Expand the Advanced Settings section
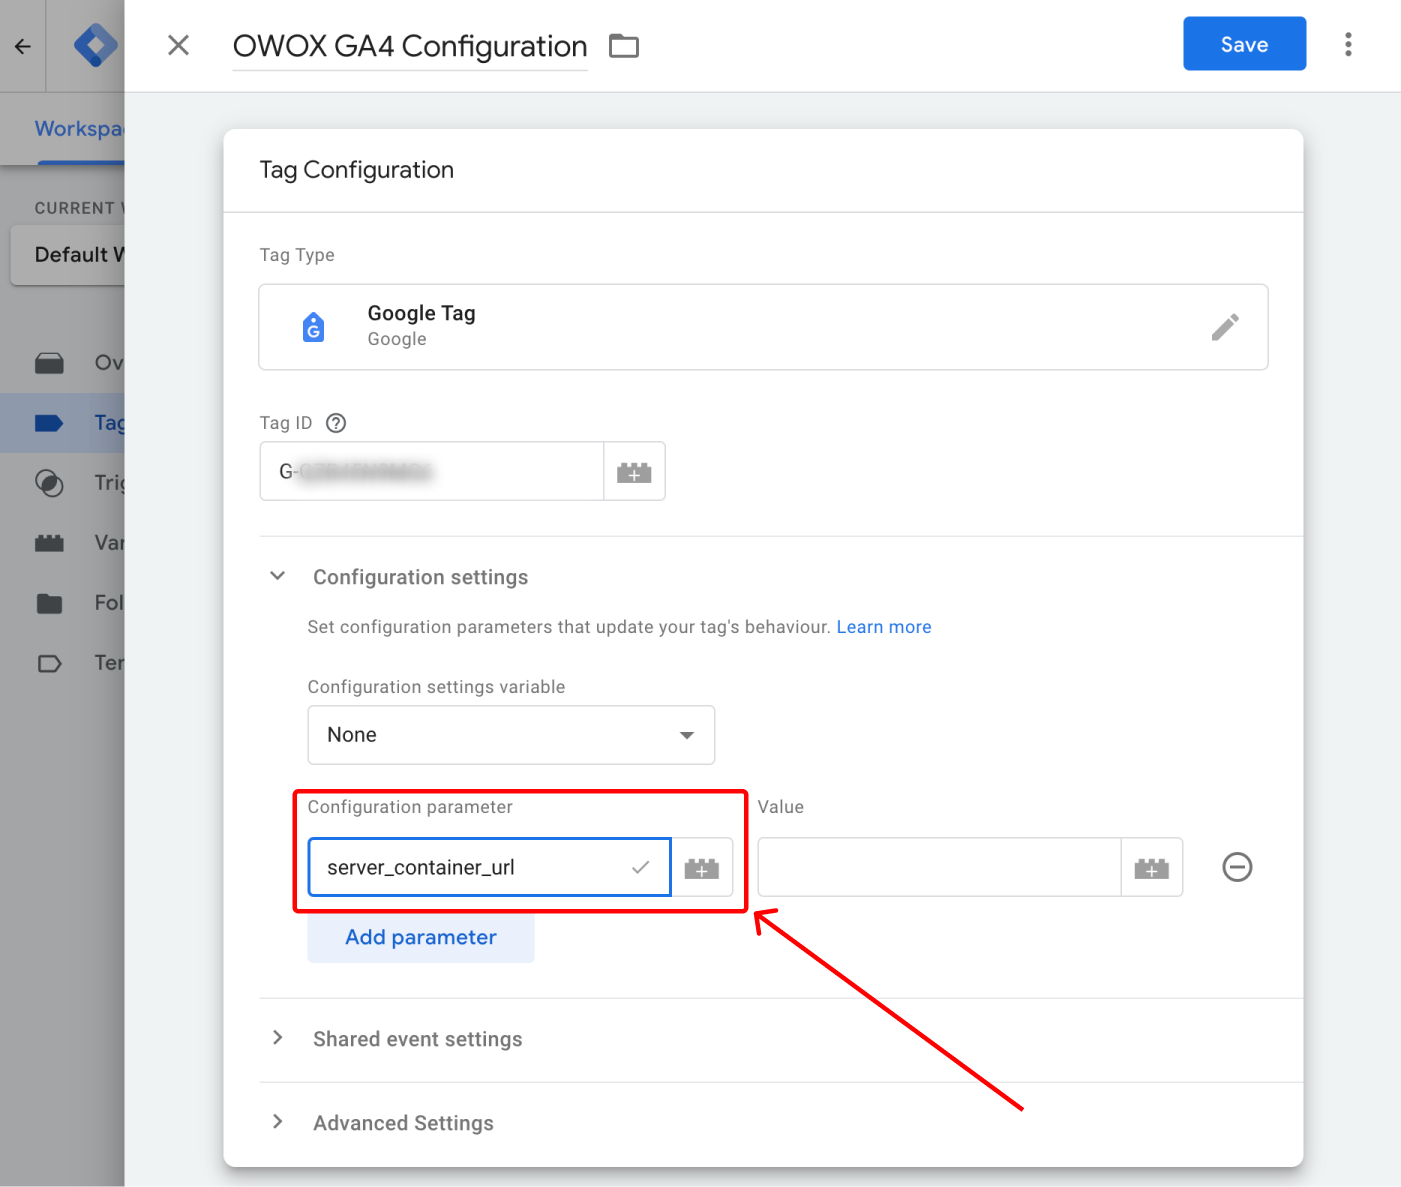This screenshot has width=1401, height=1187. coord(278,1122)
